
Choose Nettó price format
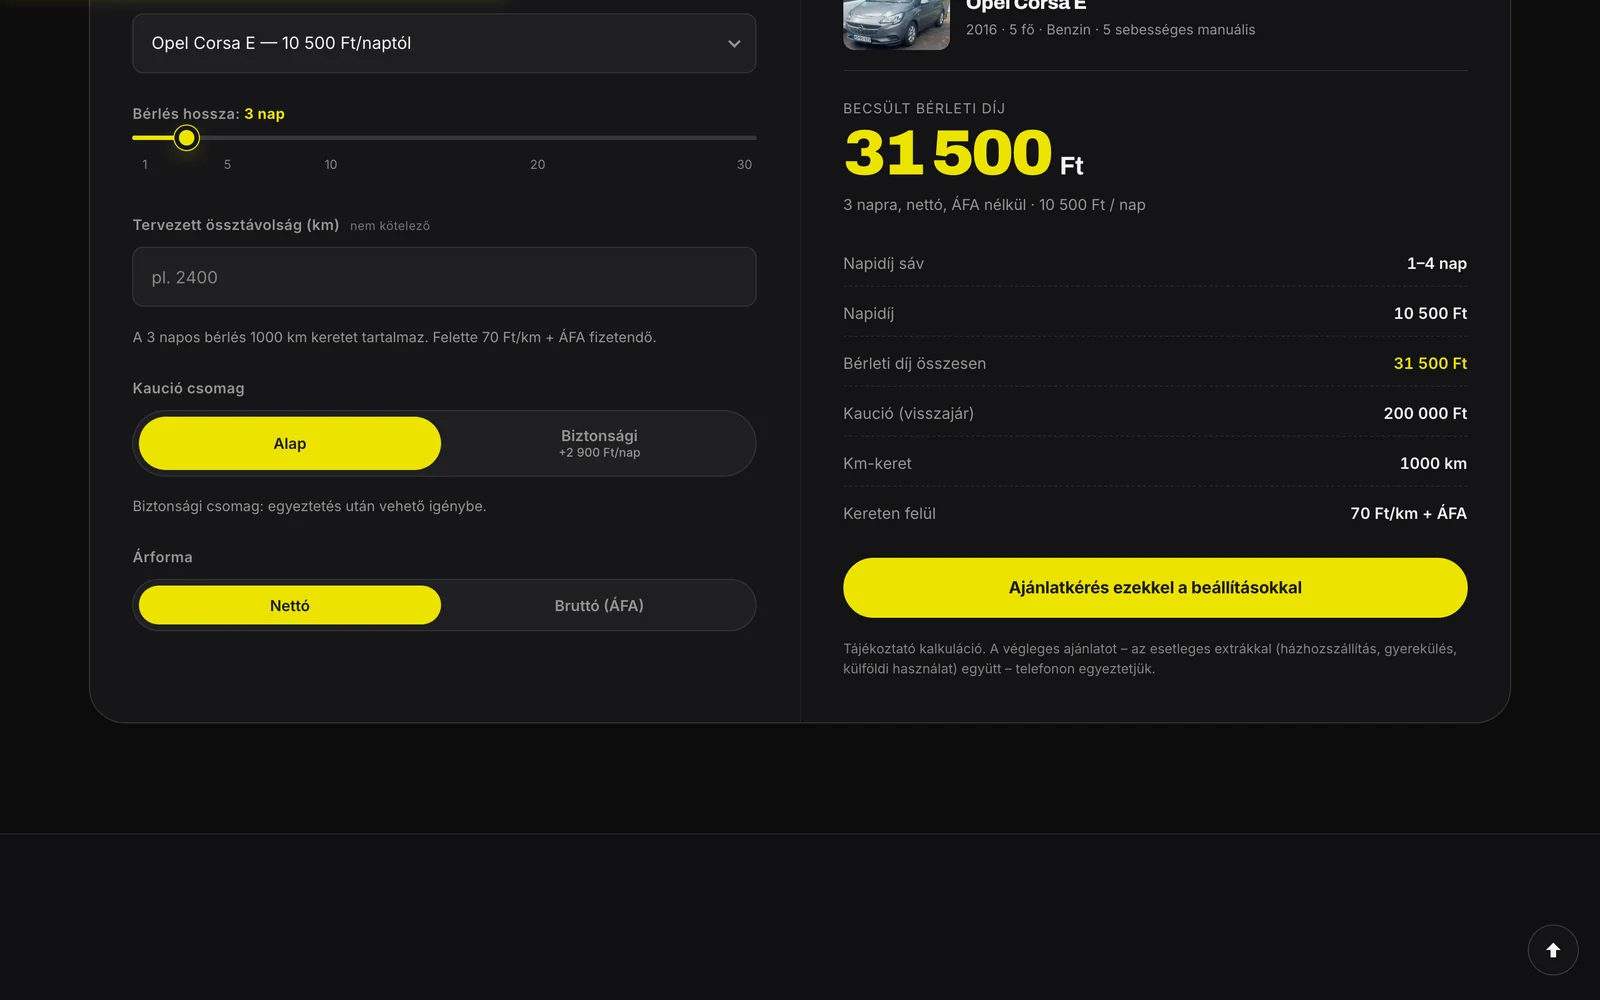(x=290, y=606)
